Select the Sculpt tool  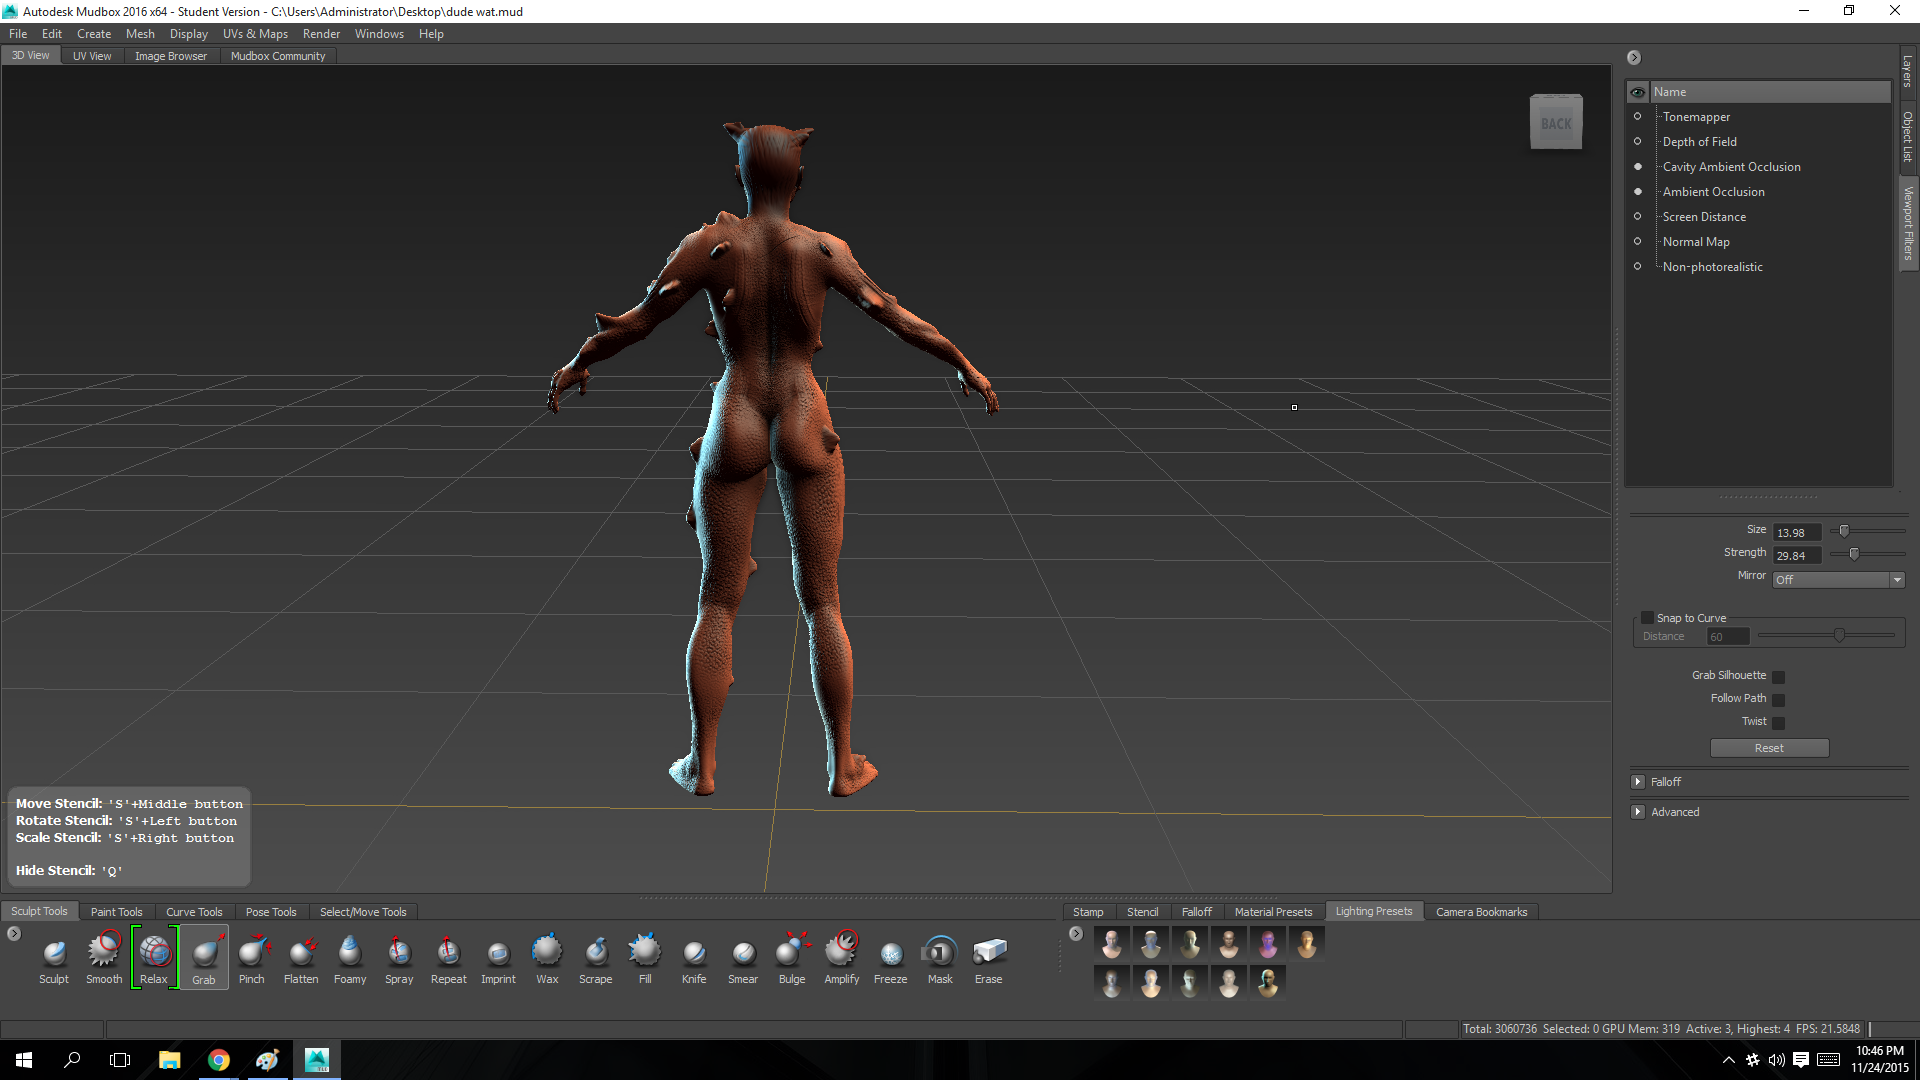click(x=54, y=959)
